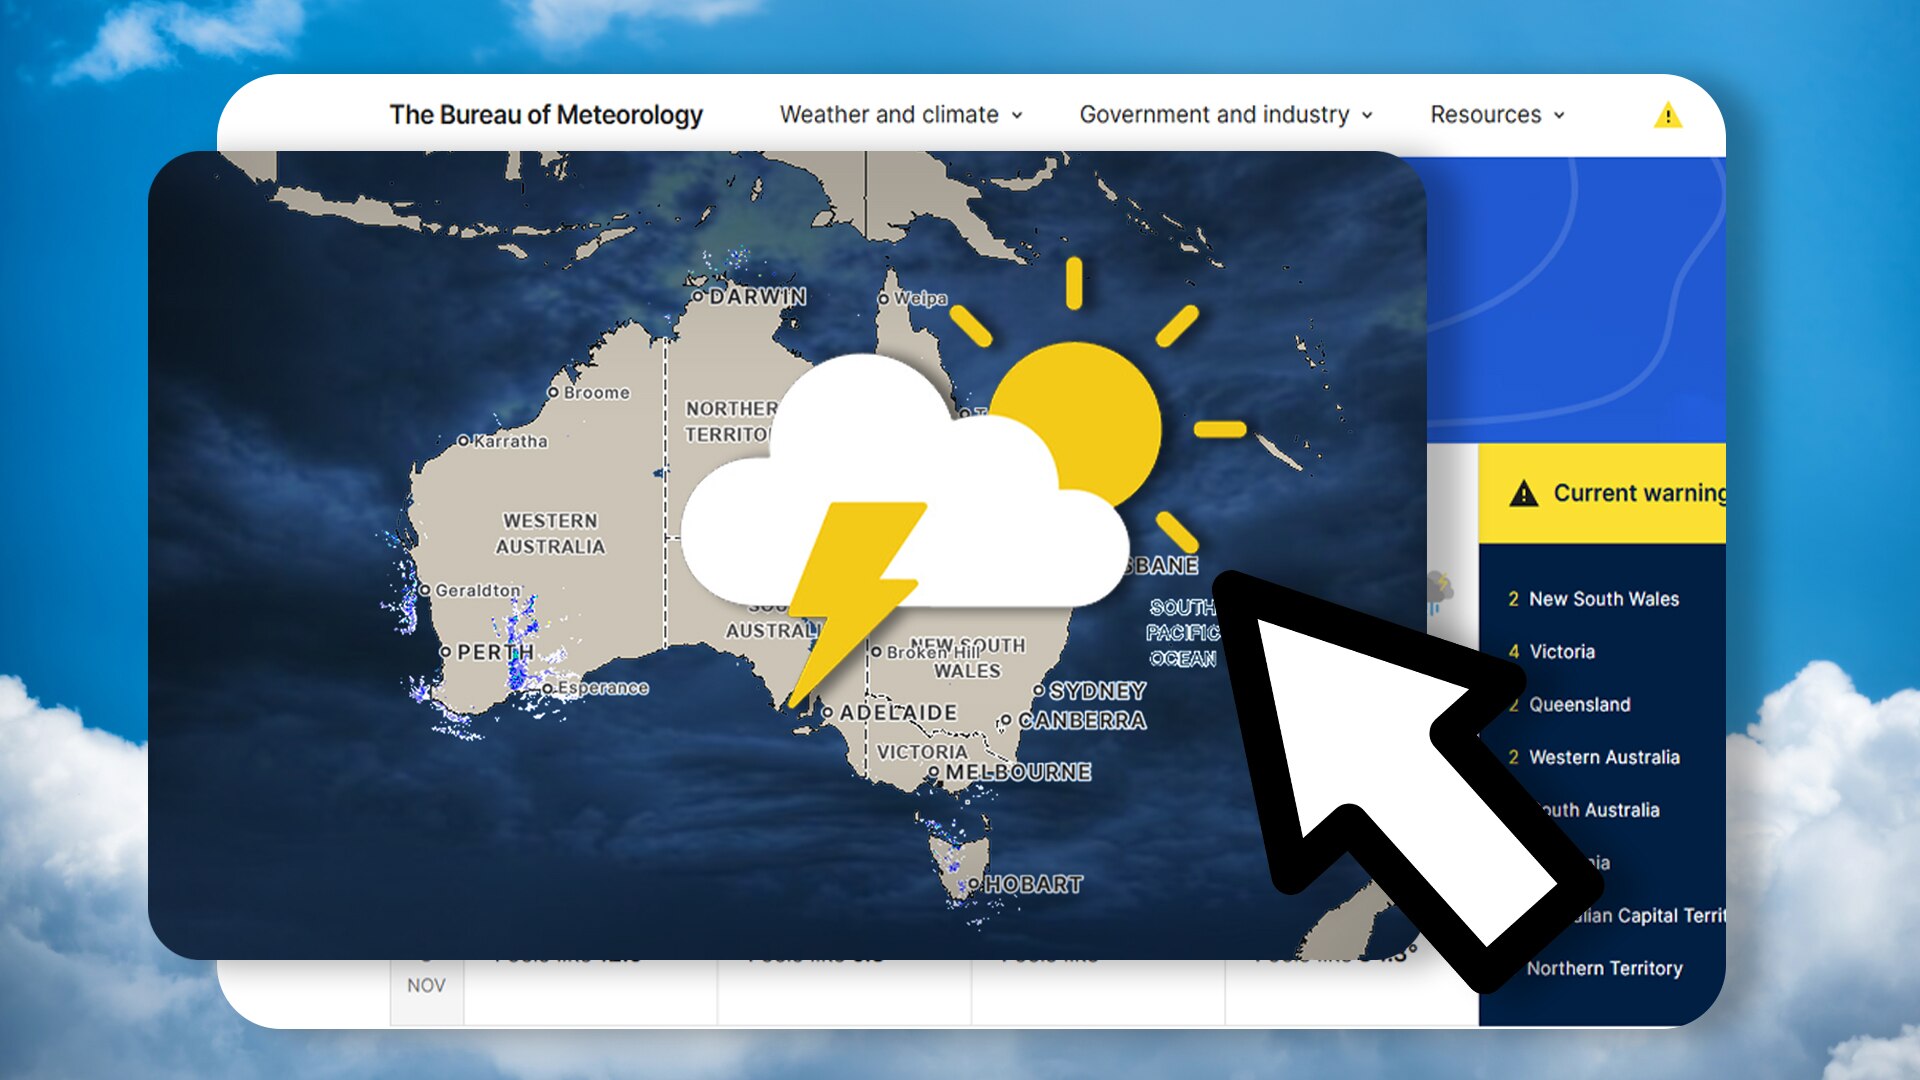The width and height of the screenshot is (1920, 1080).
Task: Open Western Australia warnings
Action: (1593, 758)
